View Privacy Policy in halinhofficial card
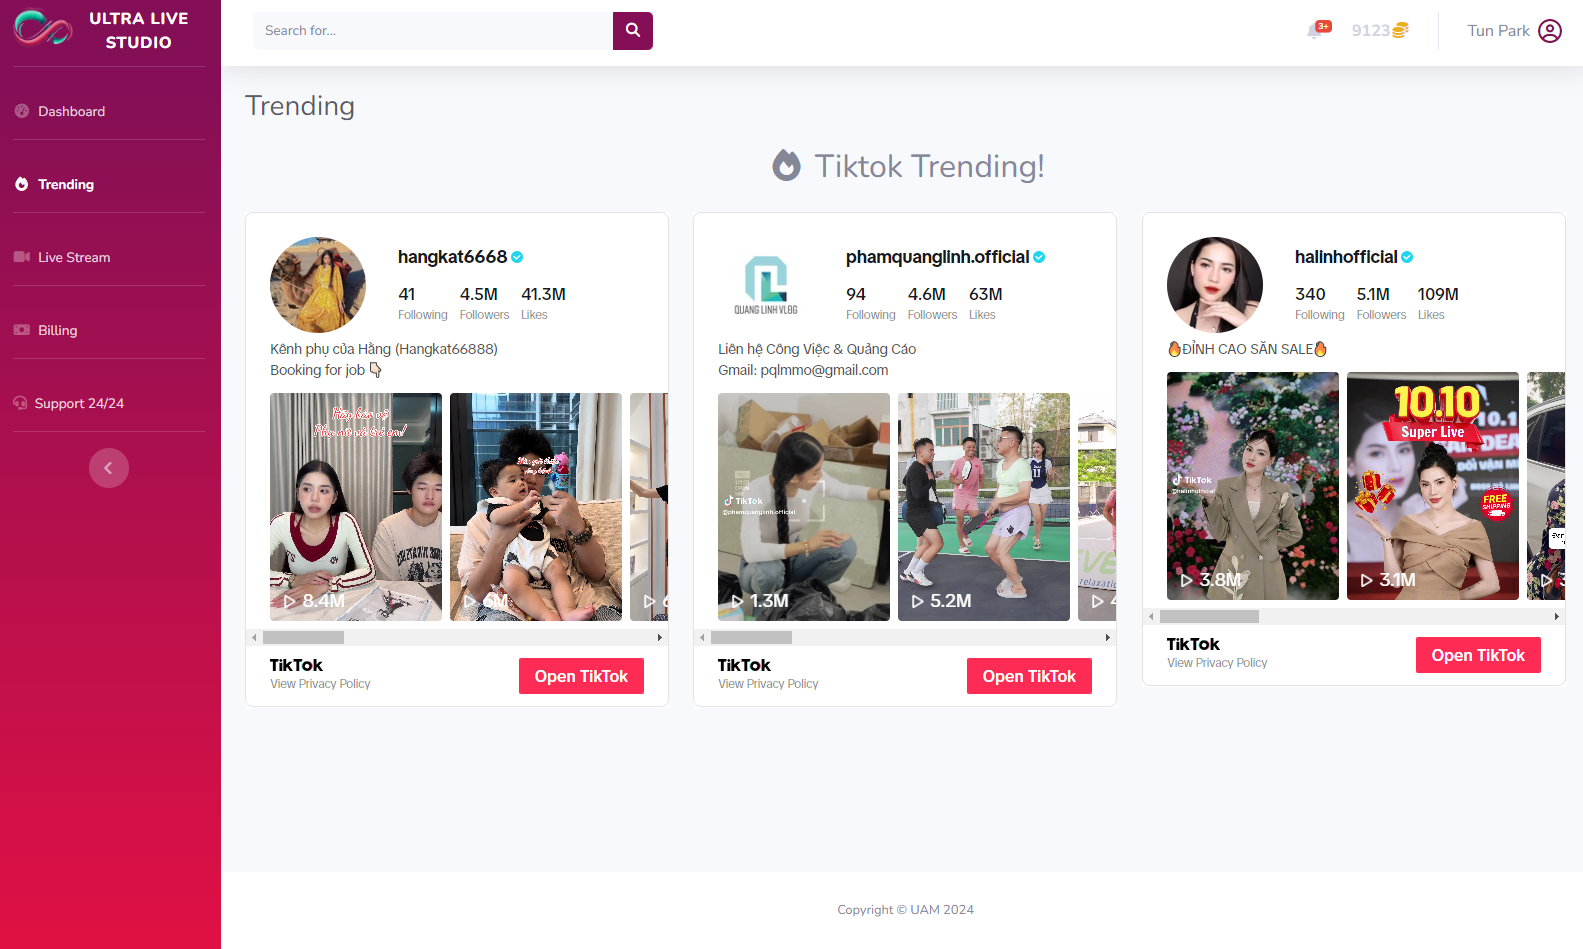The height and width of the screenshot is (949, 1583). click(x=1217, y=663)
